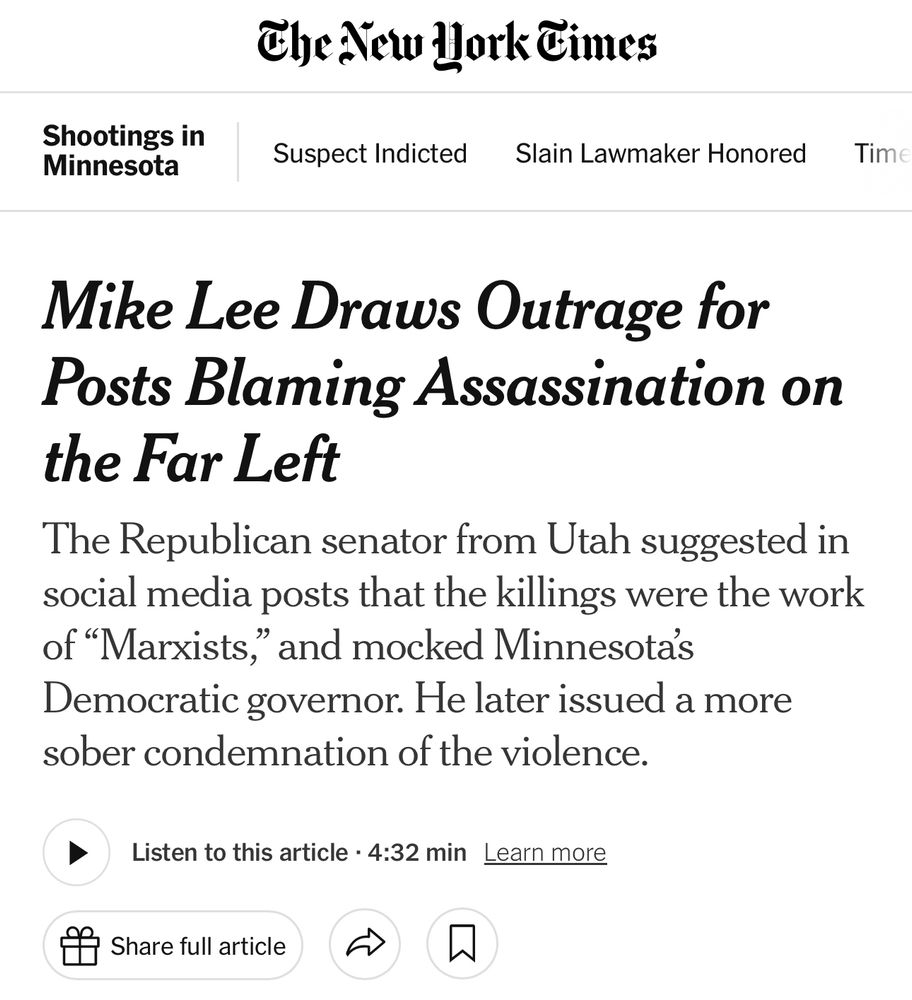Click the partially visible Time nav entry
912x1000 pixels.
pyautogui.click(x=881, y=154)
